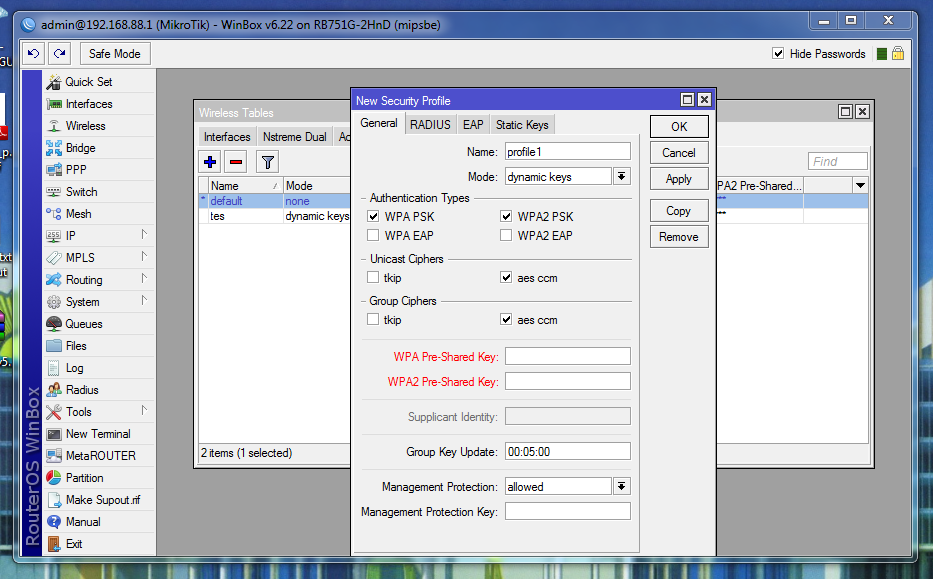This screenshot has height=579, width=933.
Task: Expand the Routing submenu
Action: point(144,278)
